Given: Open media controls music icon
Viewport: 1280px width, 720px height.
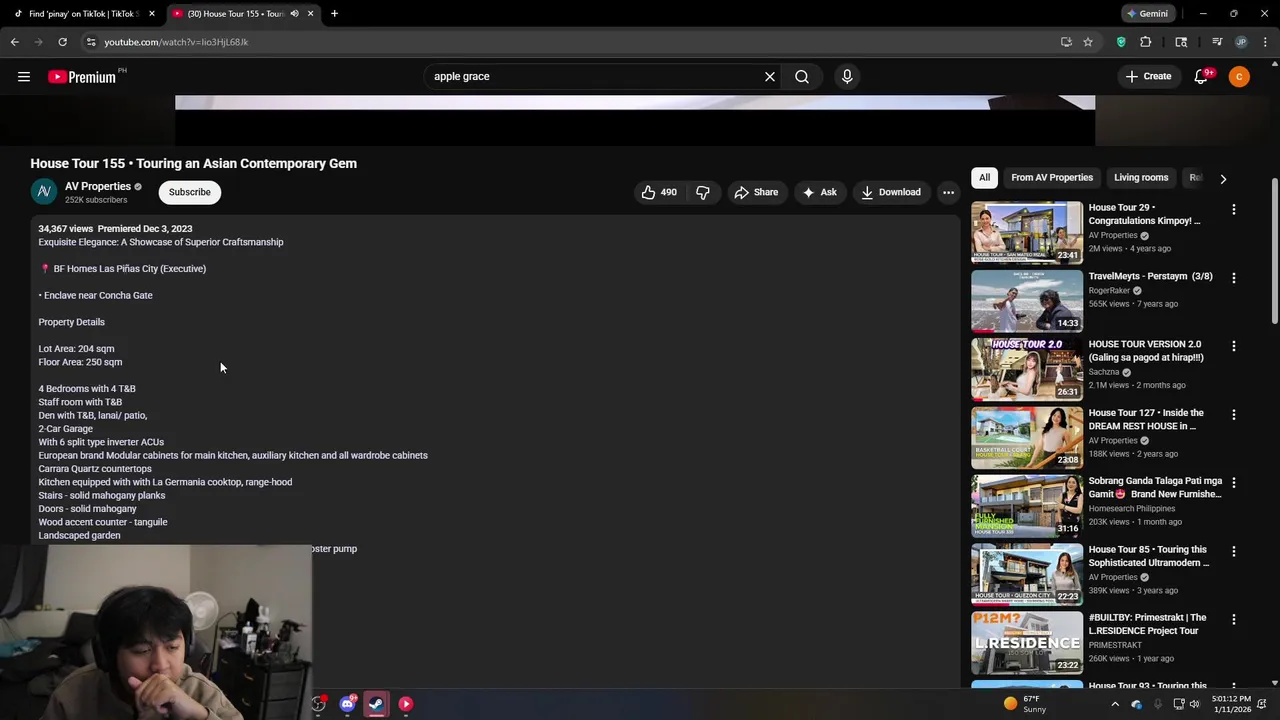Looking at the screenshot, I should pyautogui.click(x=1216, y=42).
